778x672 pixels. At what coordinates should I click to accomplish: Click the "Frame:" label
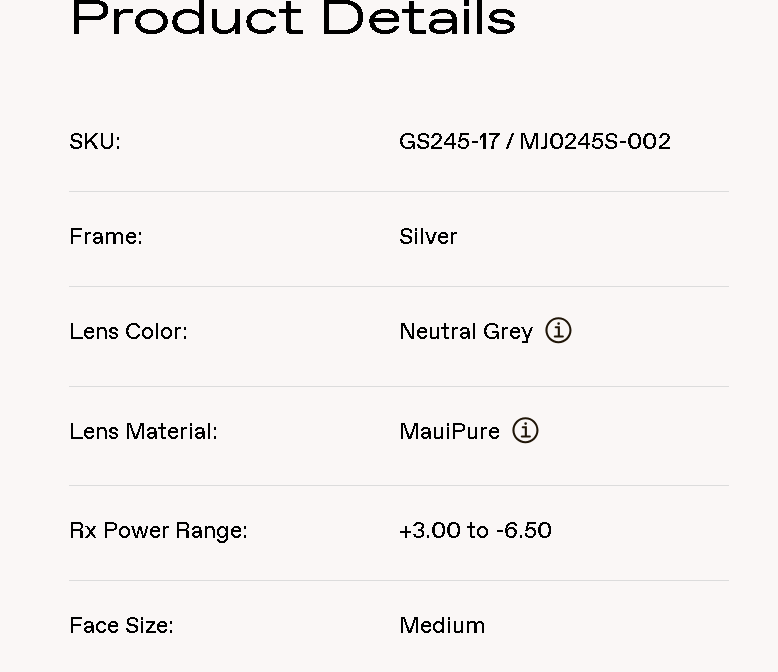point(106,237)
